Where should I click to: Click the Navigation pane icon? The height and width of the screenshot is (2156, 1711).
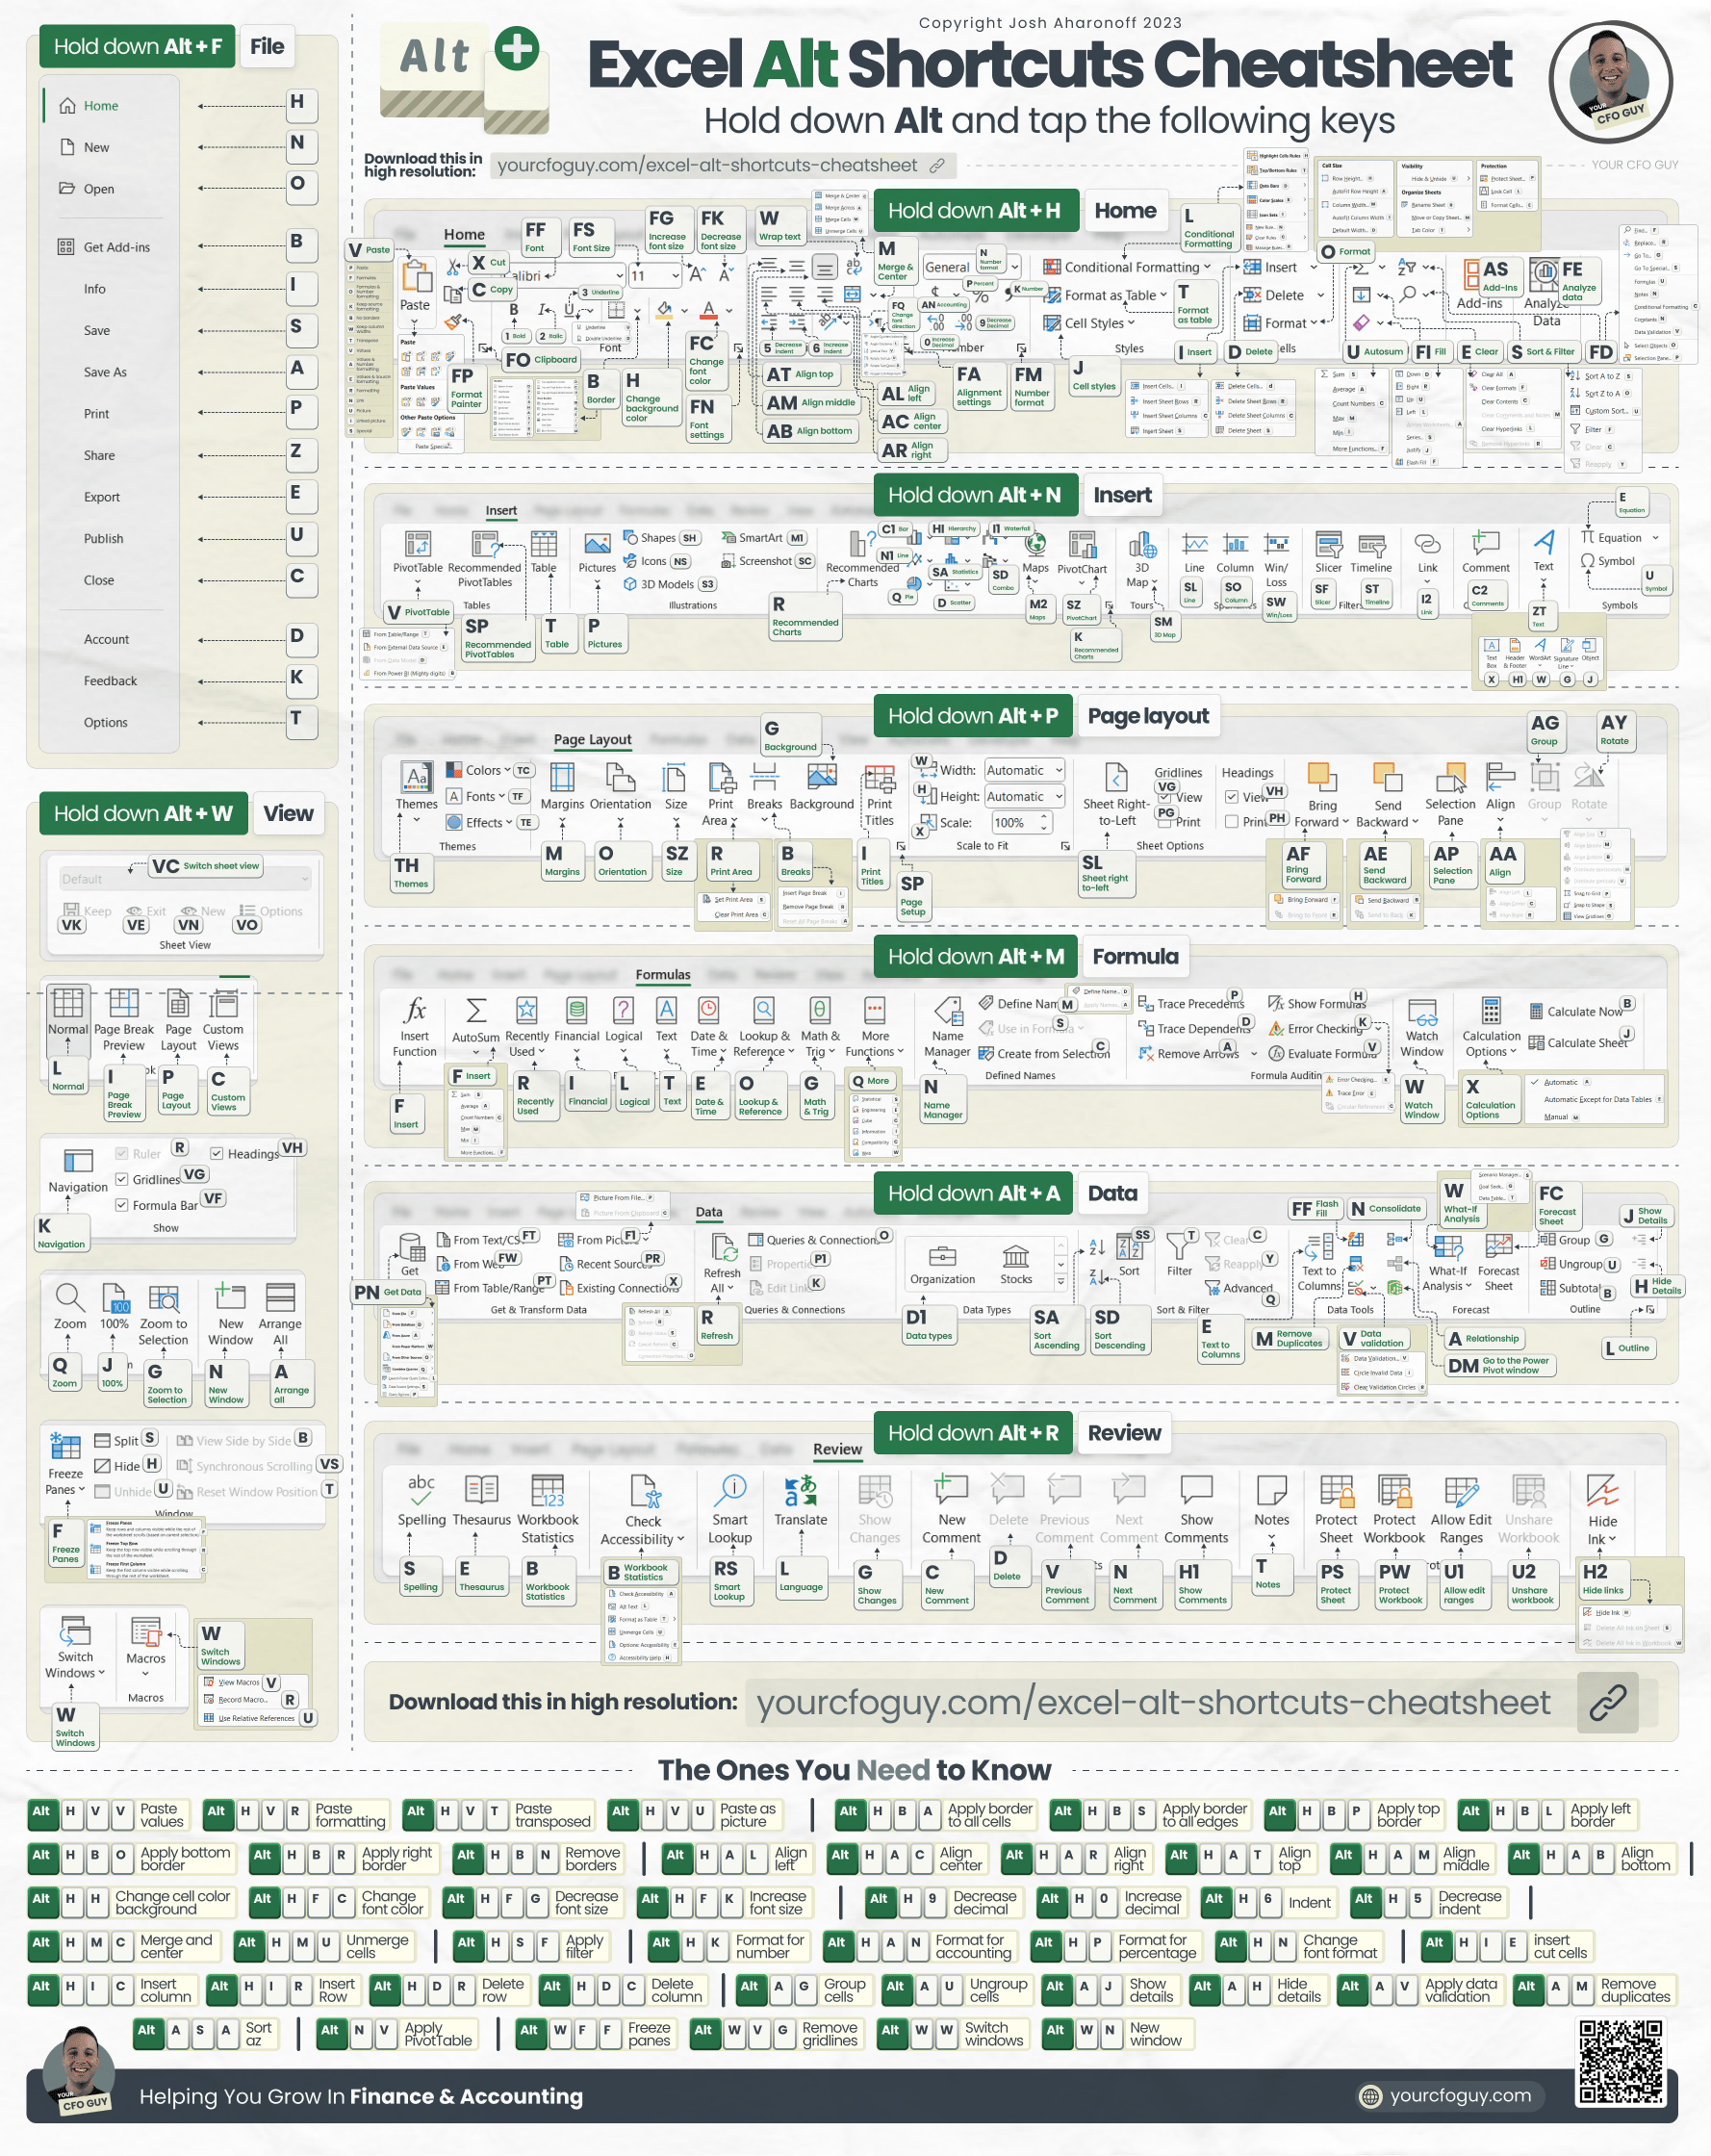tap(78, 1160)
